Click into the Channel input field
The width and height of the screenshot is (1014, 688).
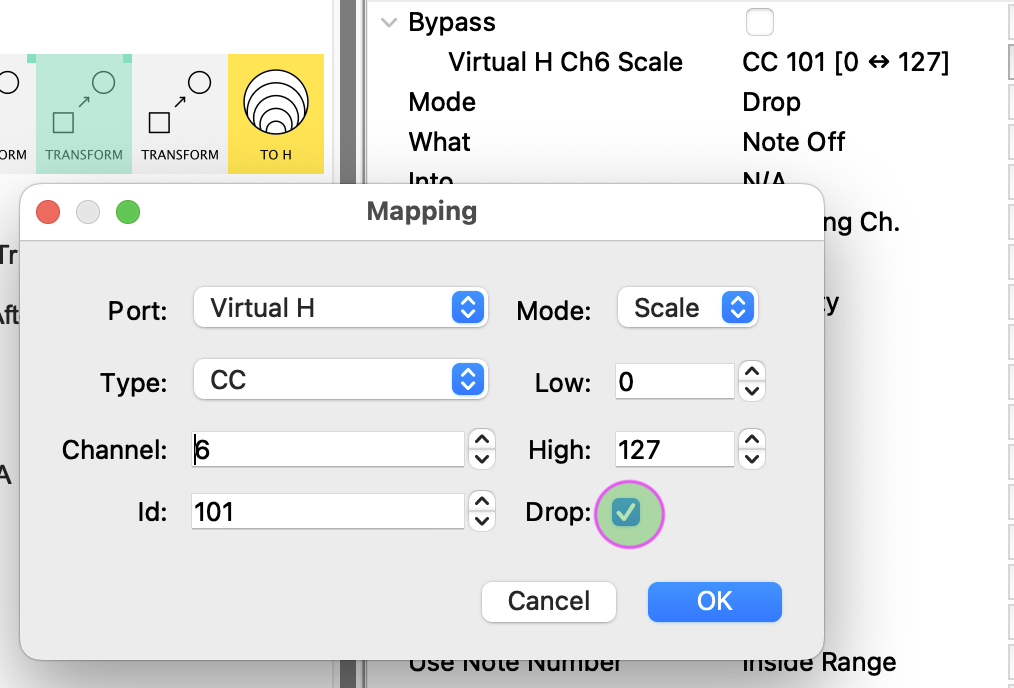tap(328, 450)
